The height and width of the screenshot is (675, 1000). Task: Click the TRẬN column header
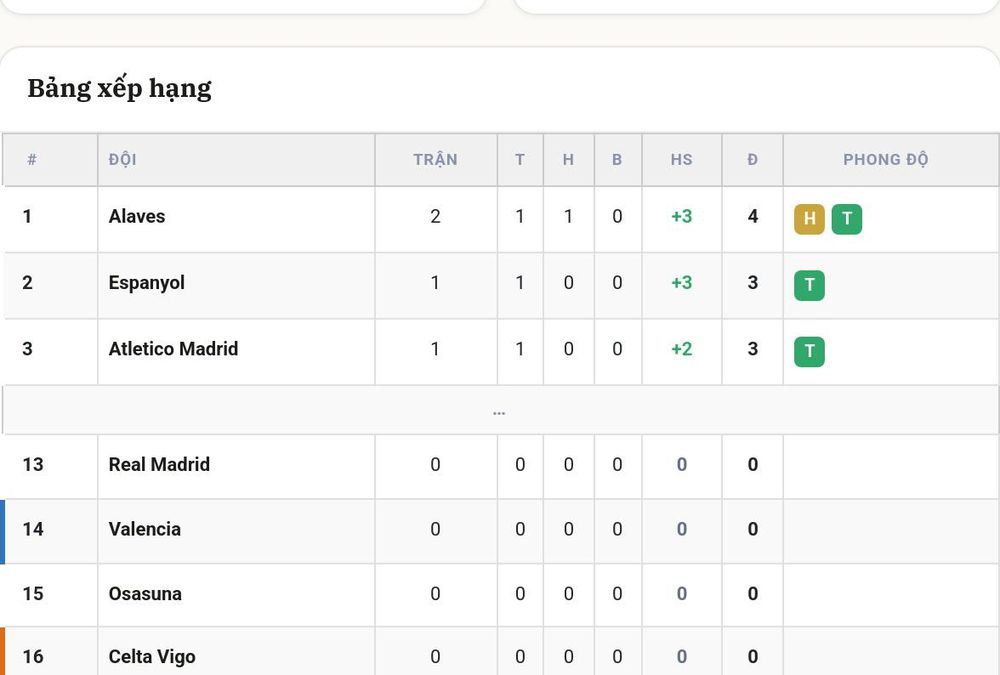pyautogui.click(x=435, y=159)
